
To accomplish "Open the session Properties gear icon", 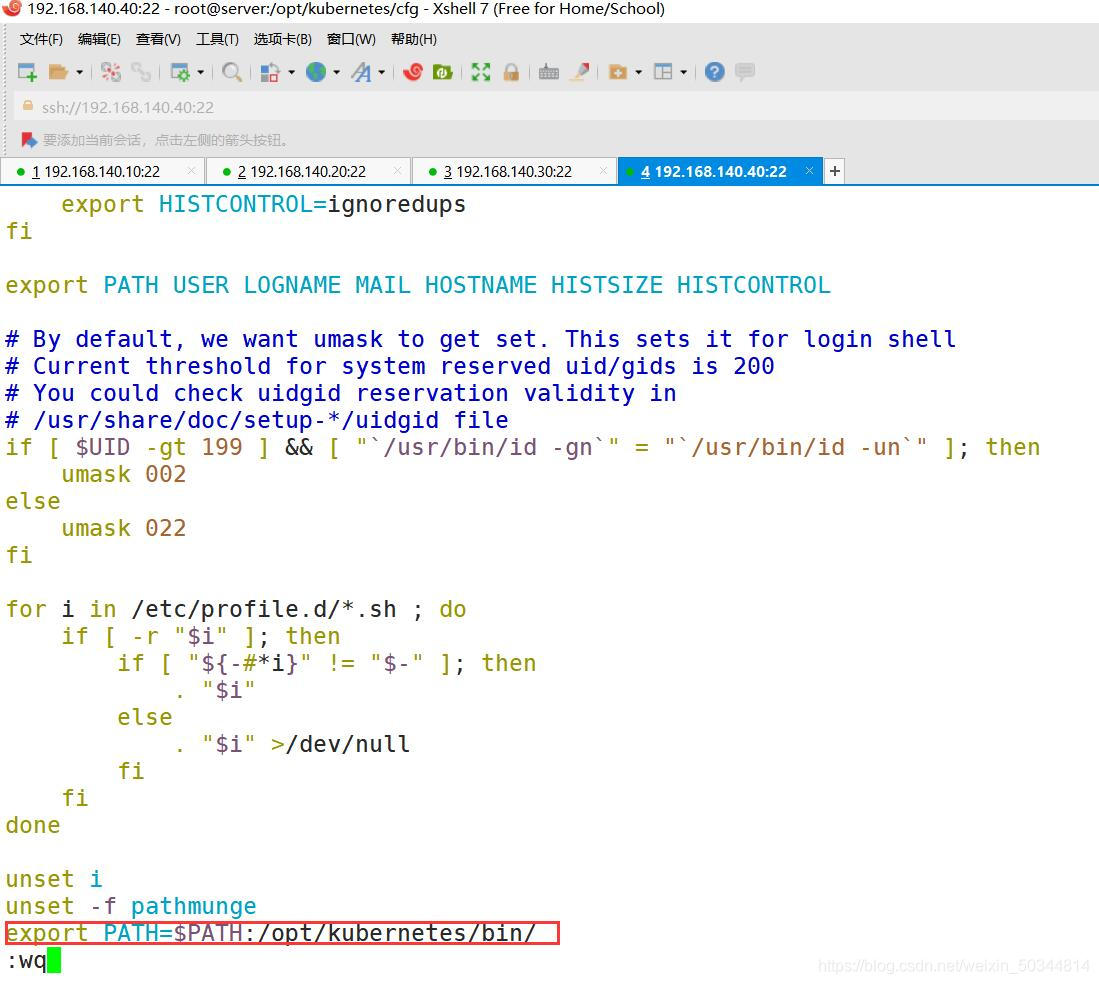I will point(179,71).
